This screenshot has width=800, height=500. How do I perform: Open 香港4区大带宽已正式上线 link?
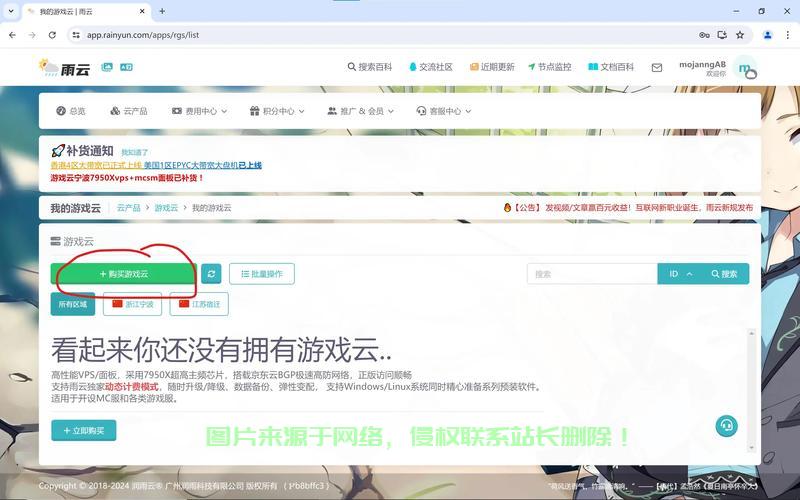tap(96, 165)
